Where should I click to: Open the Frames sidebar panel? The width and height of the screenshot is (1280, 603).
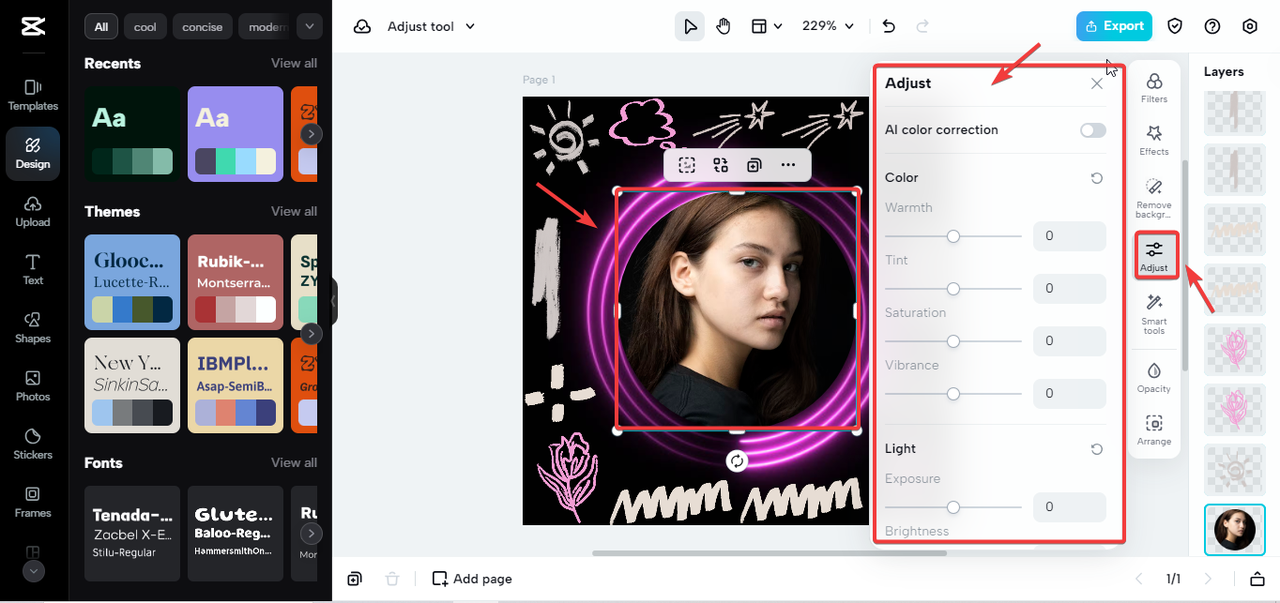(33, 501)
